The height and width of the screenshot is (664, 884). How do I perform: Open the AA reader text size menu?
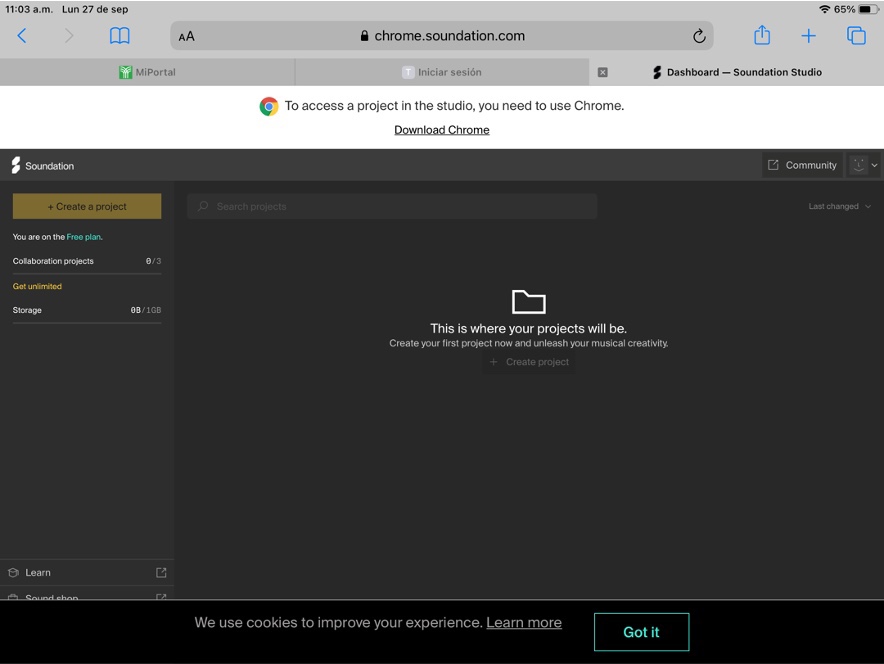click(187, 36)
